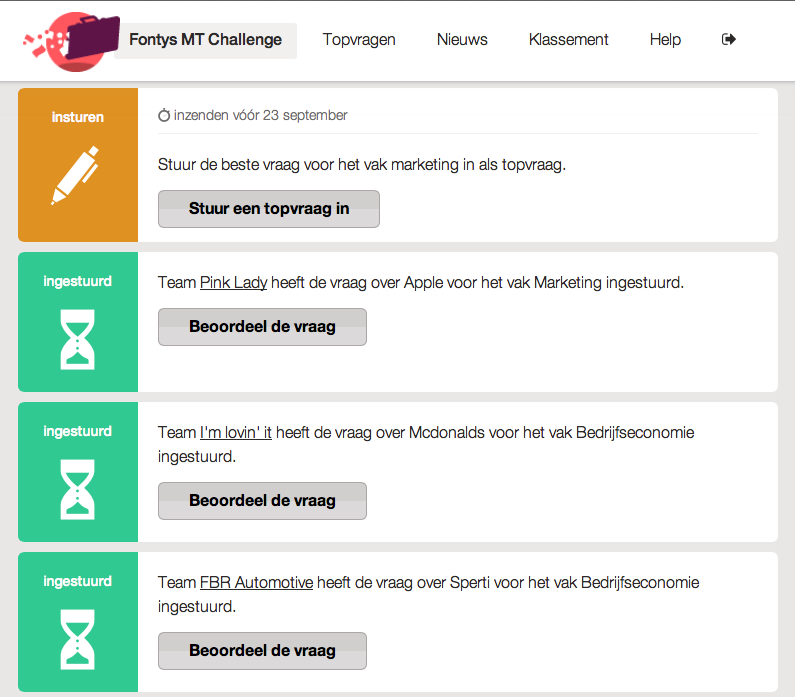Open the I'm lovin' it team link
The height and width of the screenshot is (697, 795).
pos(236,433)
